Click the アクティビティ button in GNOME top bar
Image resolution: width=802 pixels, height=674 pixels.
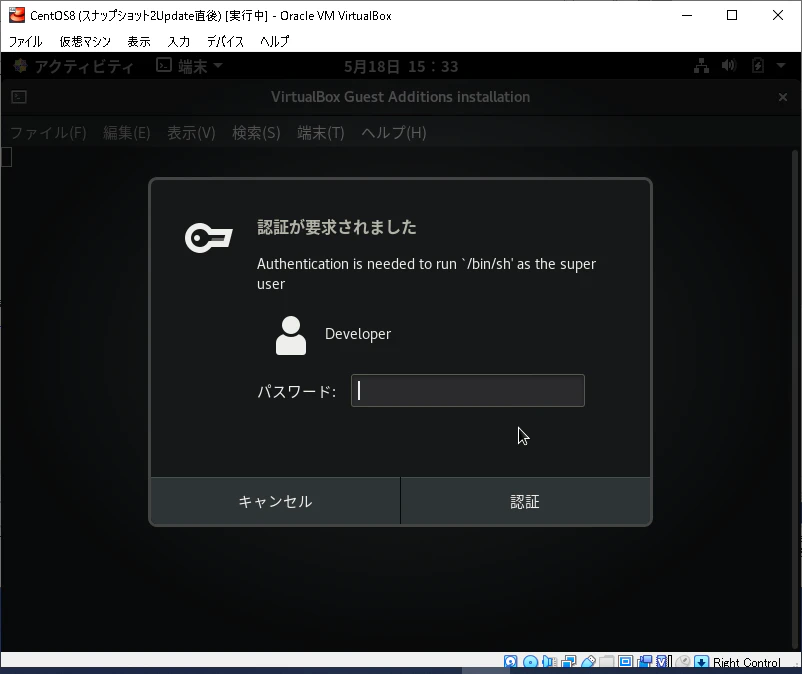point(74,66)
